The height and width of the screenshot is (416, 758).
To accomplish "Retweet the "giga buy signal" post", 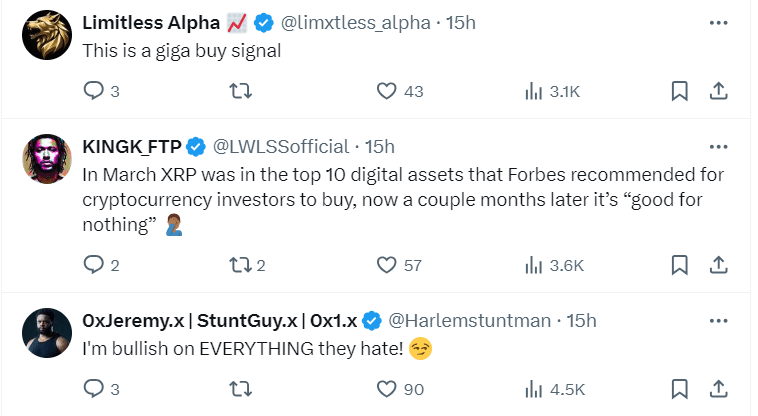I will 240,91.
